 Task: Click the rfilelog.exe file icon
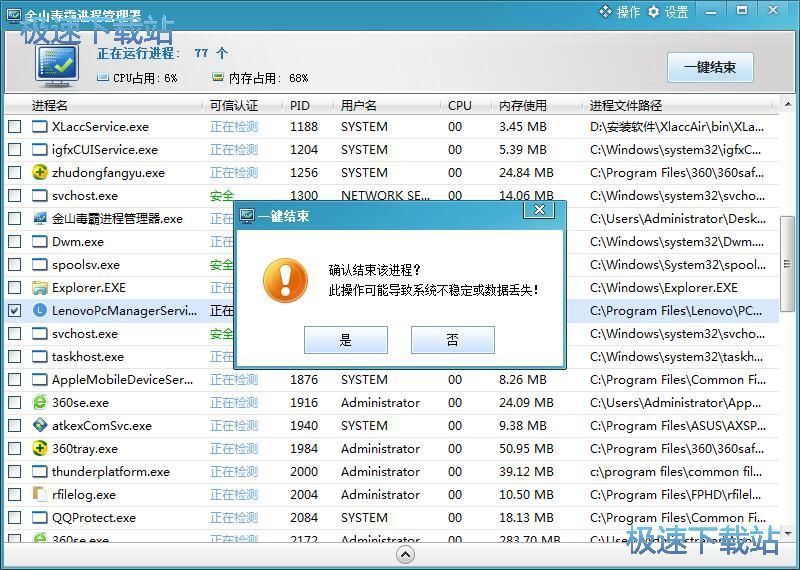click(x=39, y=494)
